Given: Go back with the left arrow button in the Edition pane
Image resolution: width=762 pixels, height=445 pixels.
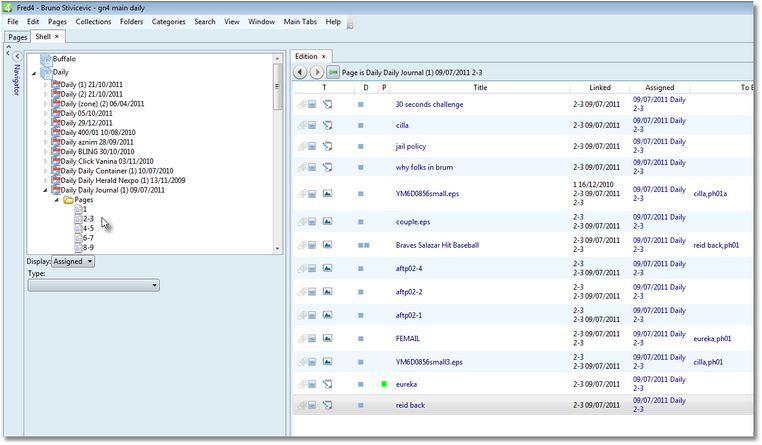Looking at the screenshot, I should pos(300,72).
